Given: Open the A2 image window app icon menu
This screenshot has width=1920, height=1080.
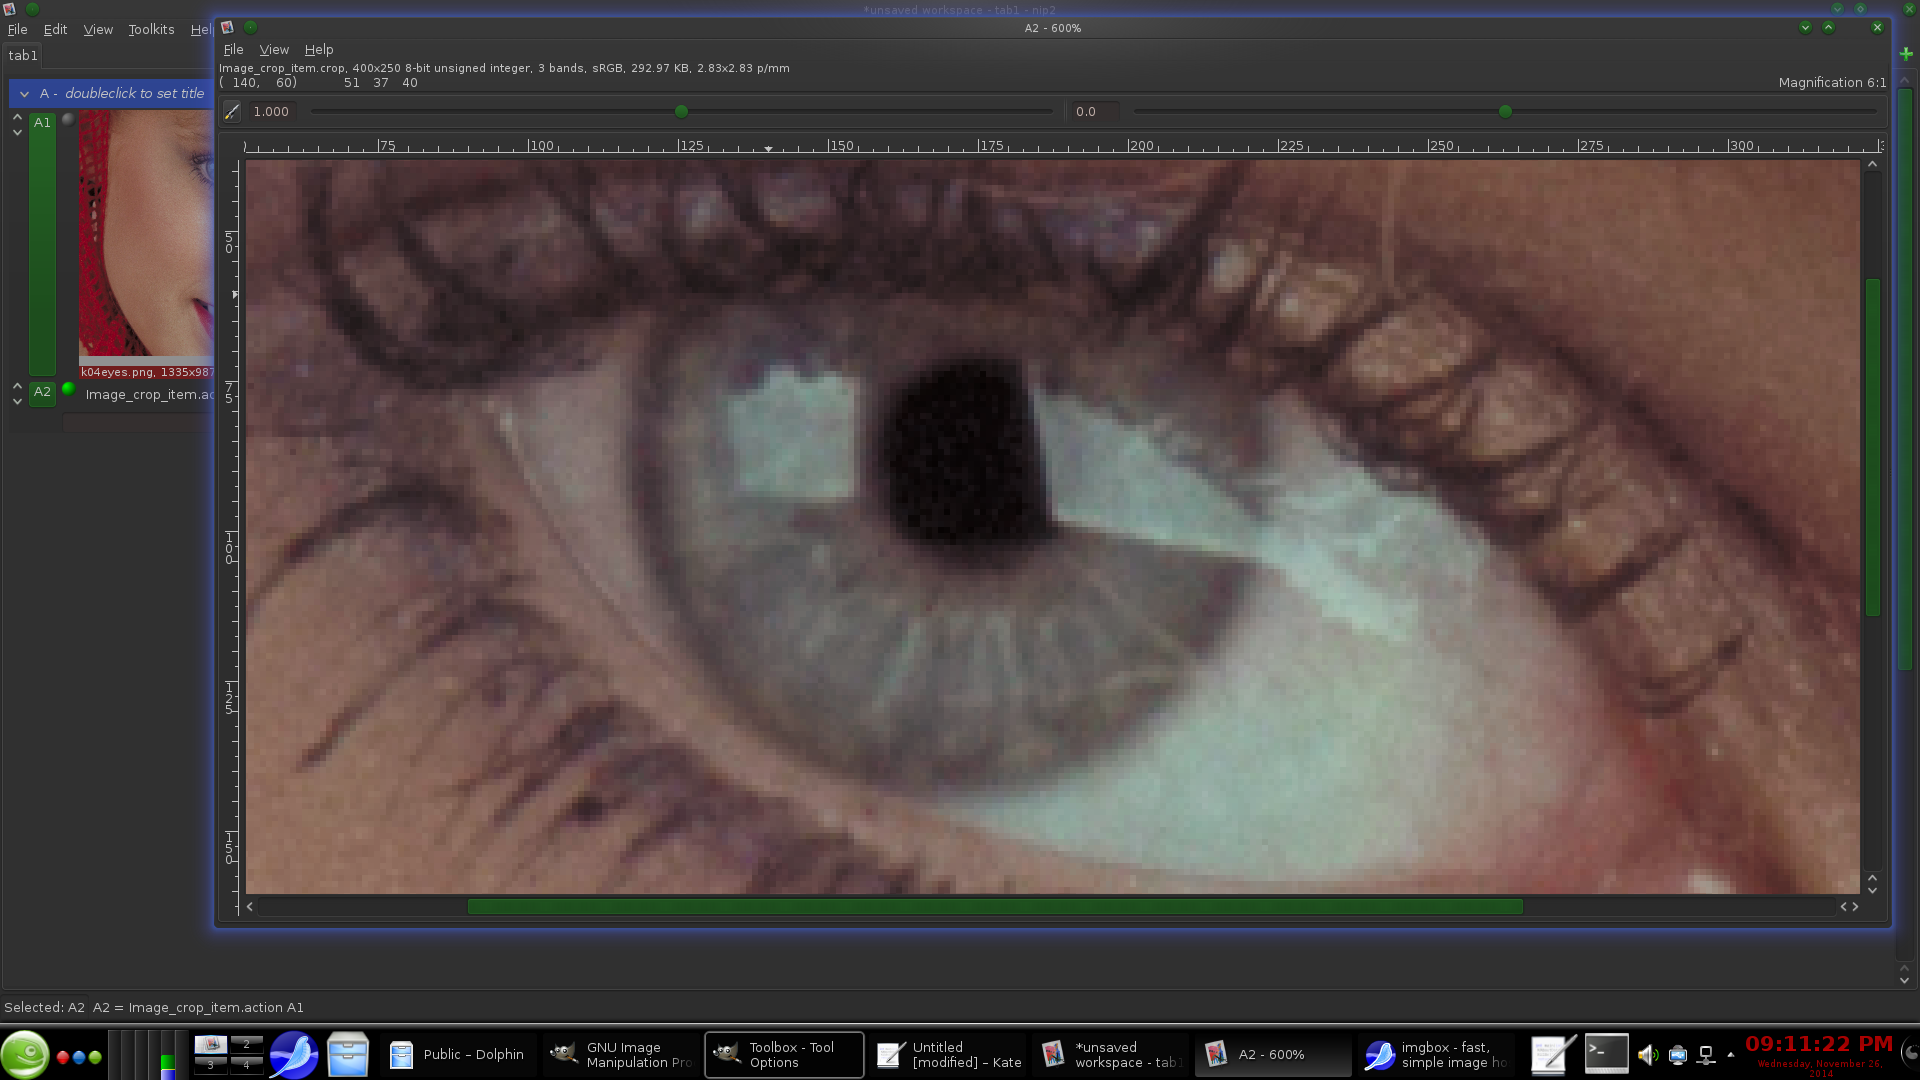Looking at the screenshot, I should click(227, 28).
